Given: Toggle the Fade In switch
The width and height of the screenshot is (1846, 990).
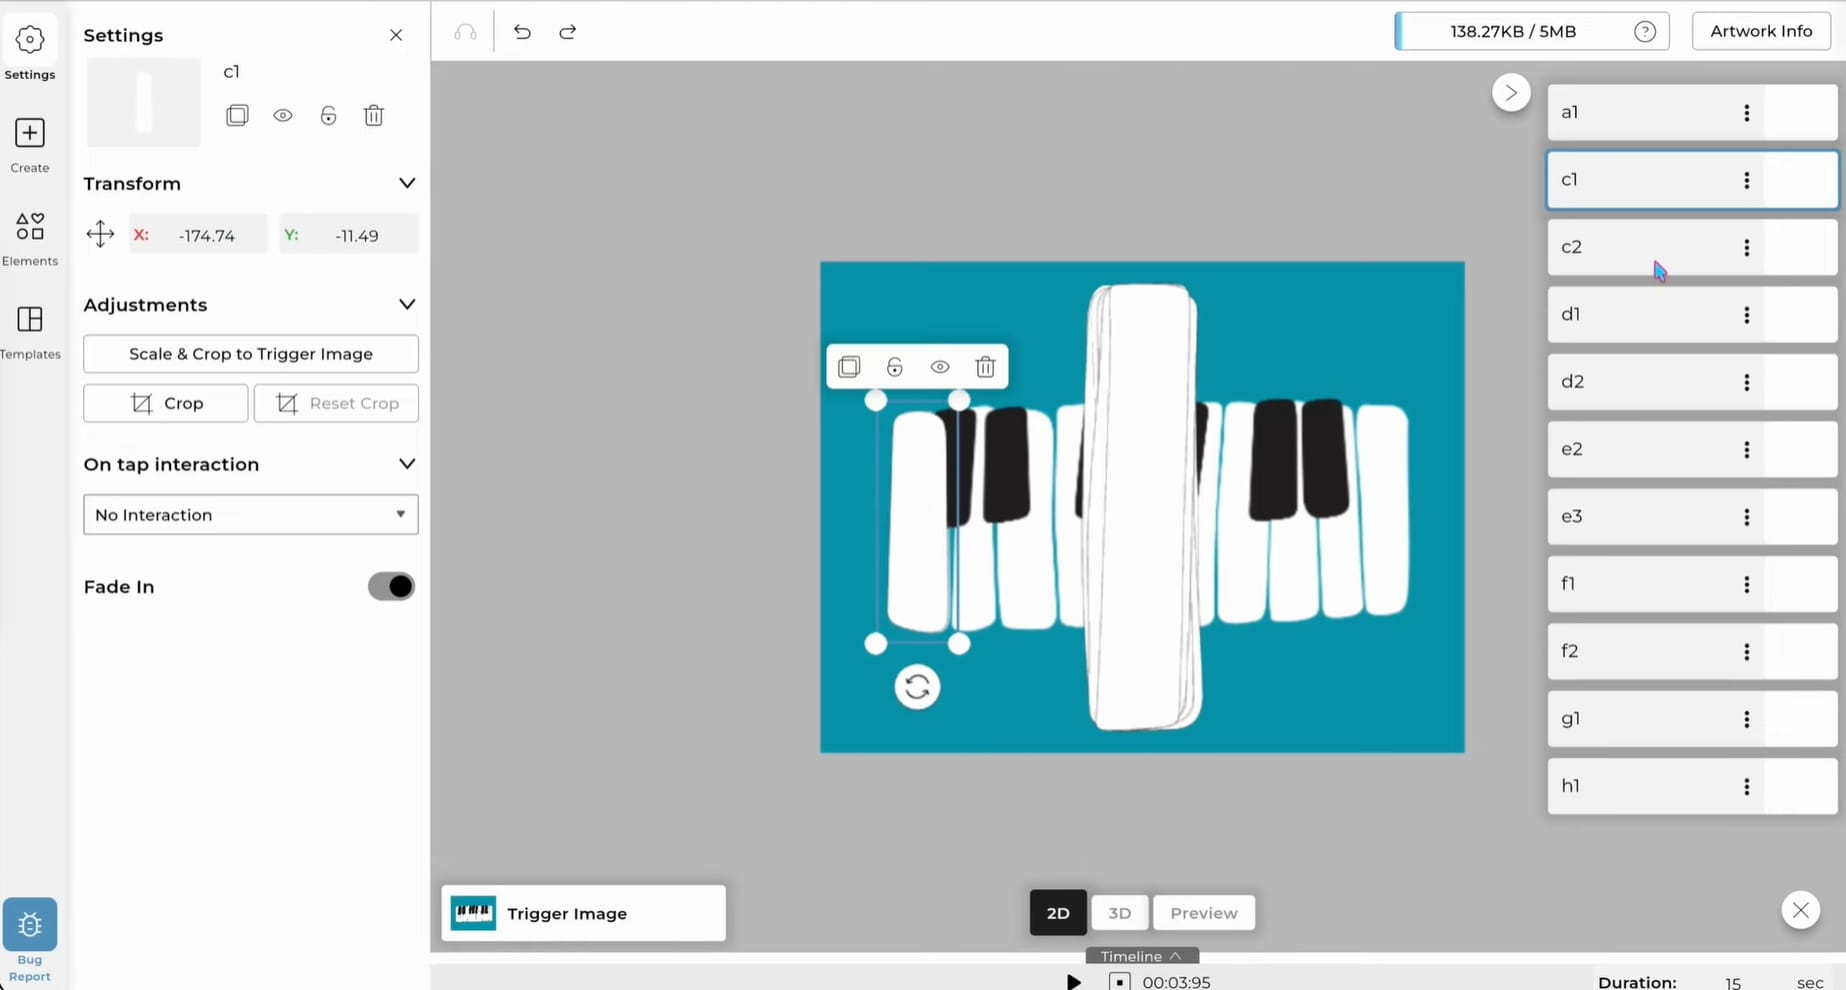Looking at the screenshot, I should point(391,586).
